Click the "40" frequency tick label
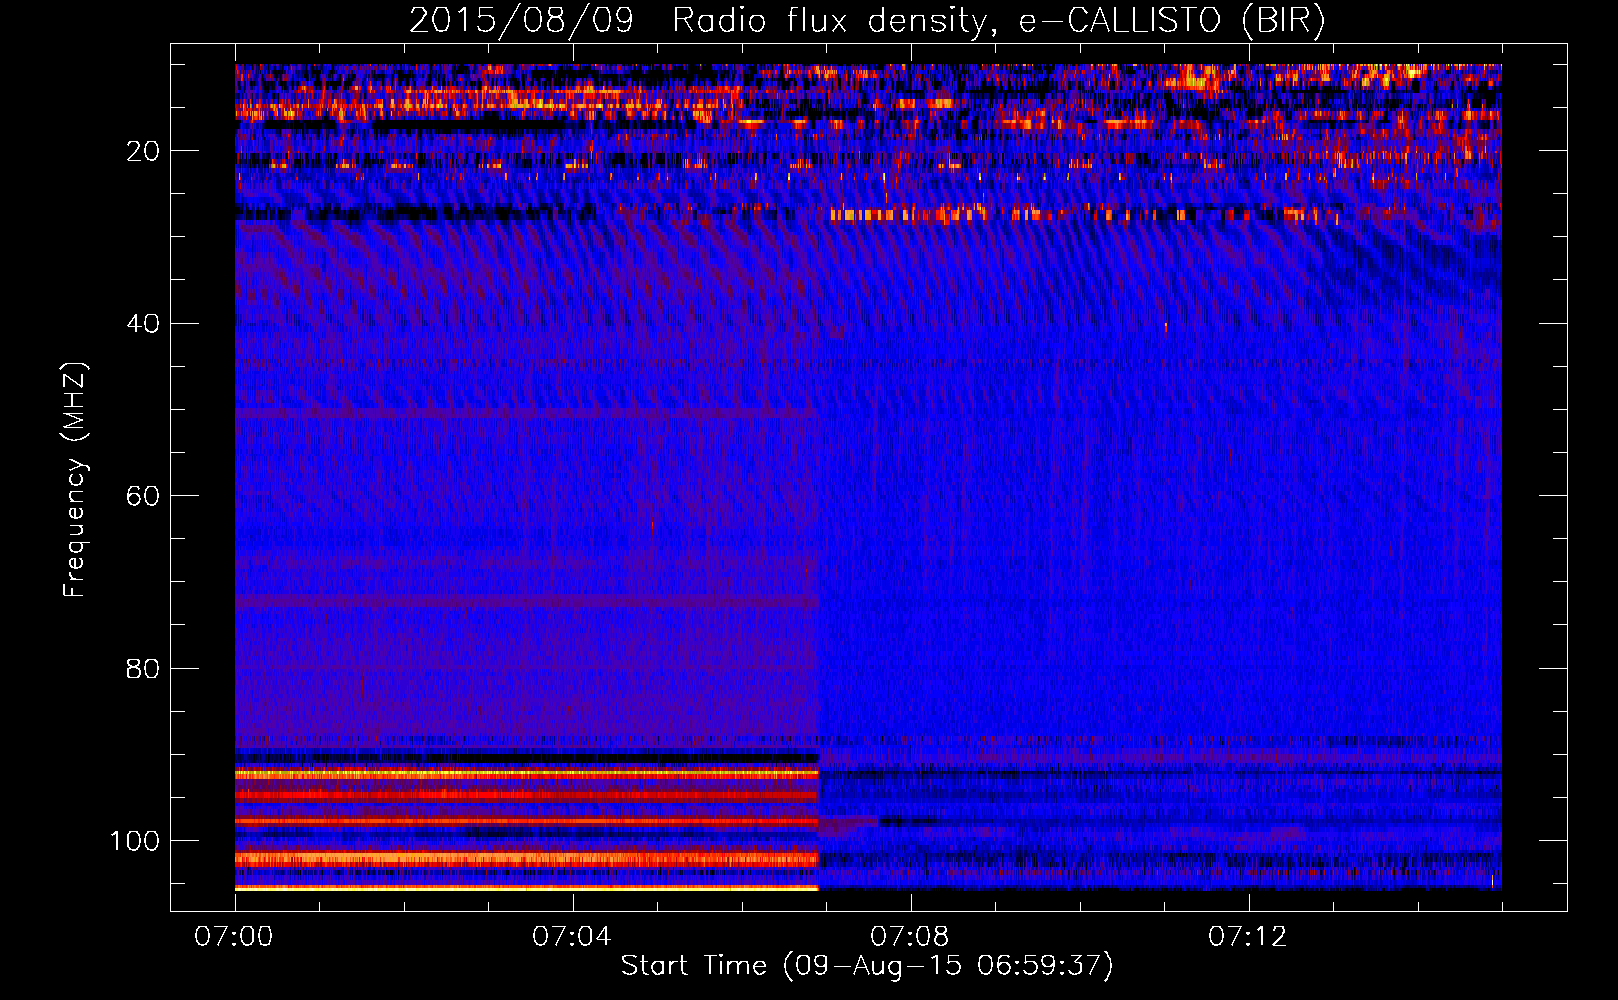The image size is (1618, 1000). 144,324
